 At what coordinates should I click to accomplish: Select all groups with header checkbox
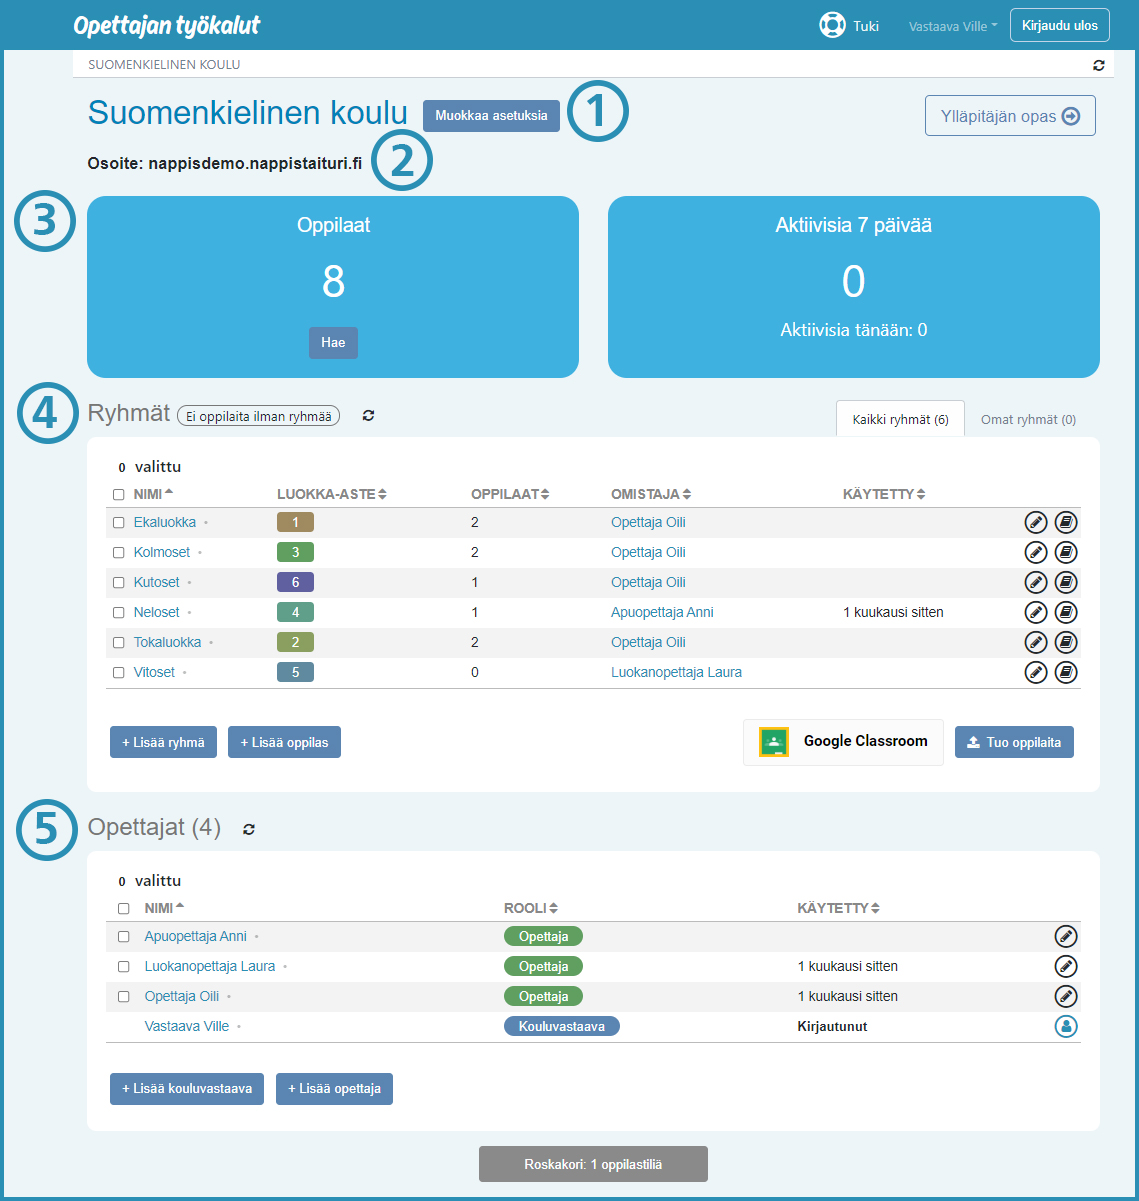[119, 494]
